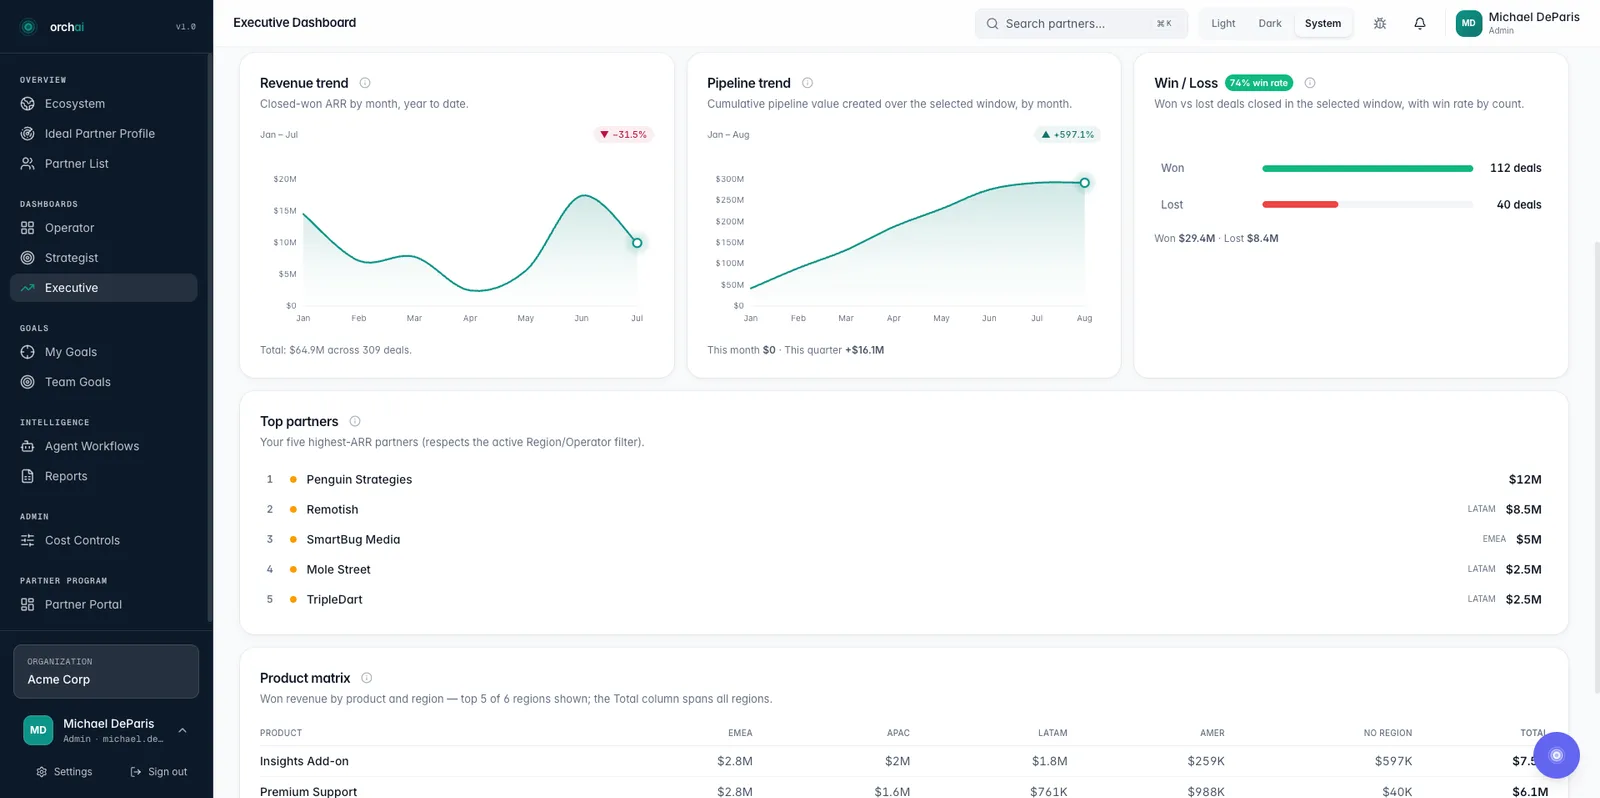Click the $12M Penguin Strategies value
The width and height of the screenshot is (1600, 798).
(1525, 480)
